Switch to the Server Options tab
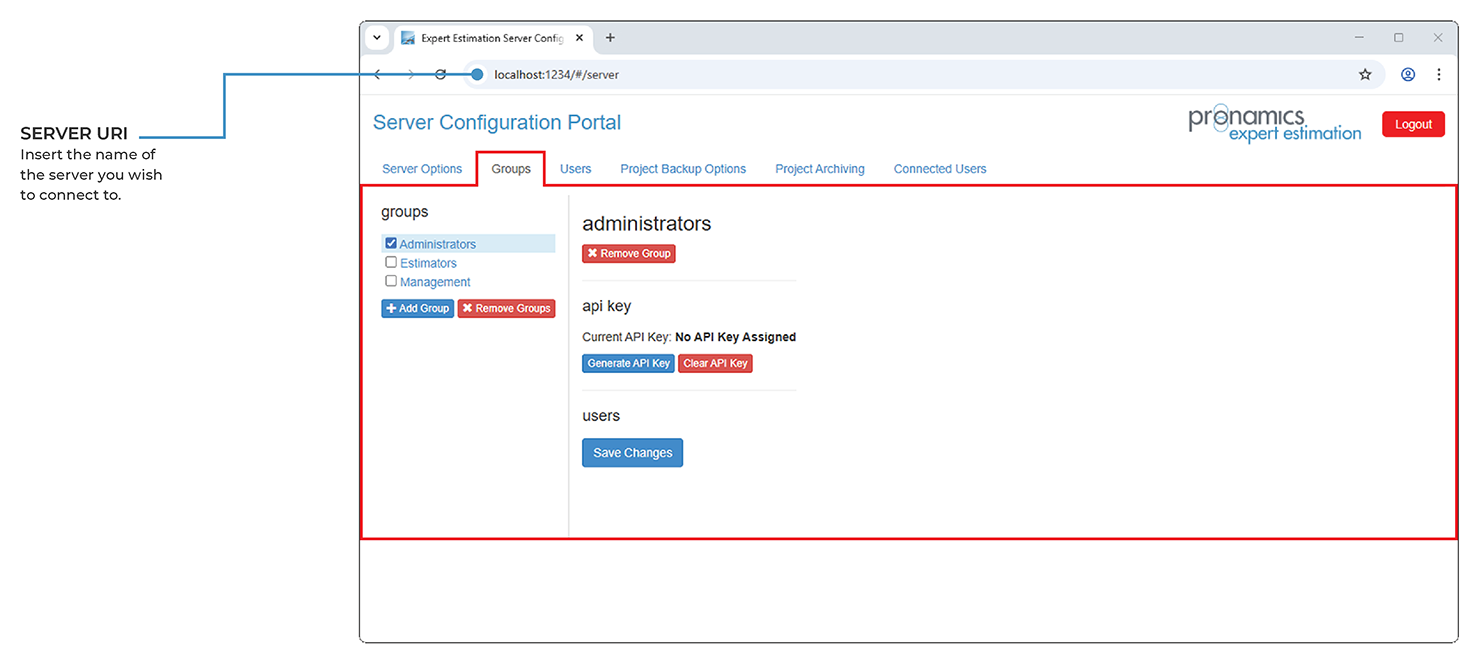1480x664 pixels. pyautogui.click(x=422, y=169)
